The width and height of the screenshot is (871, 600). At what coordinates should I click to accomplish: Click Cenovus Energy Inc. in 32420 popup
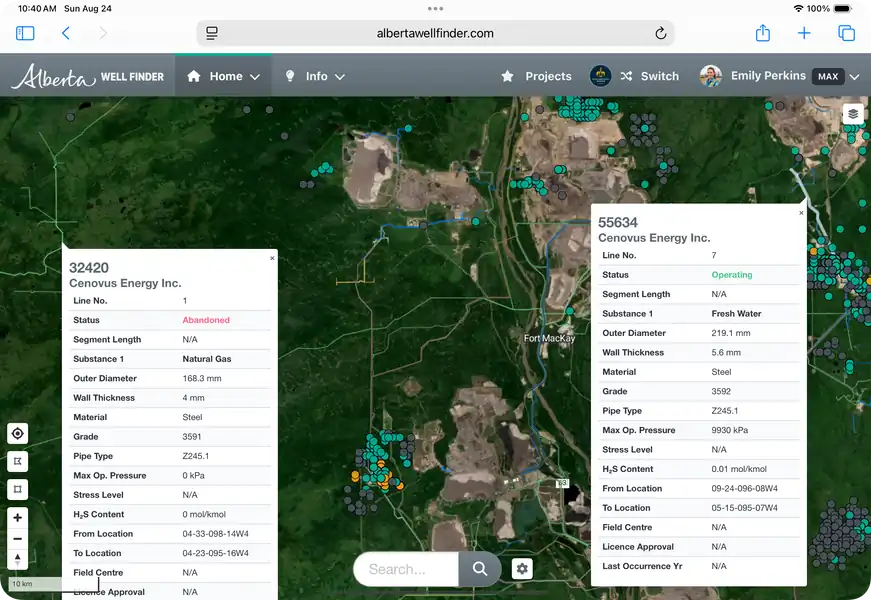[125, 283]
